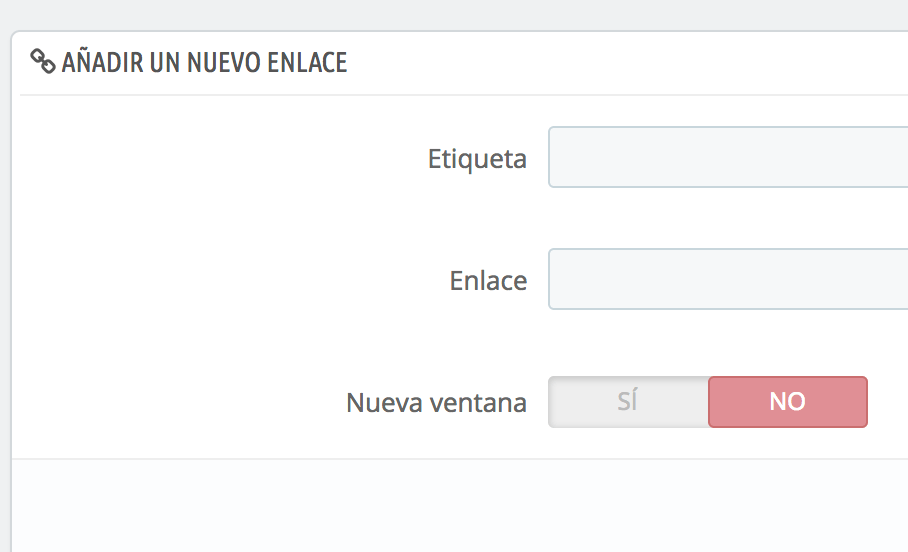Disable opening the link in a new window
Viewport: 908px width, 552px height.
click(x=788, y=402)
